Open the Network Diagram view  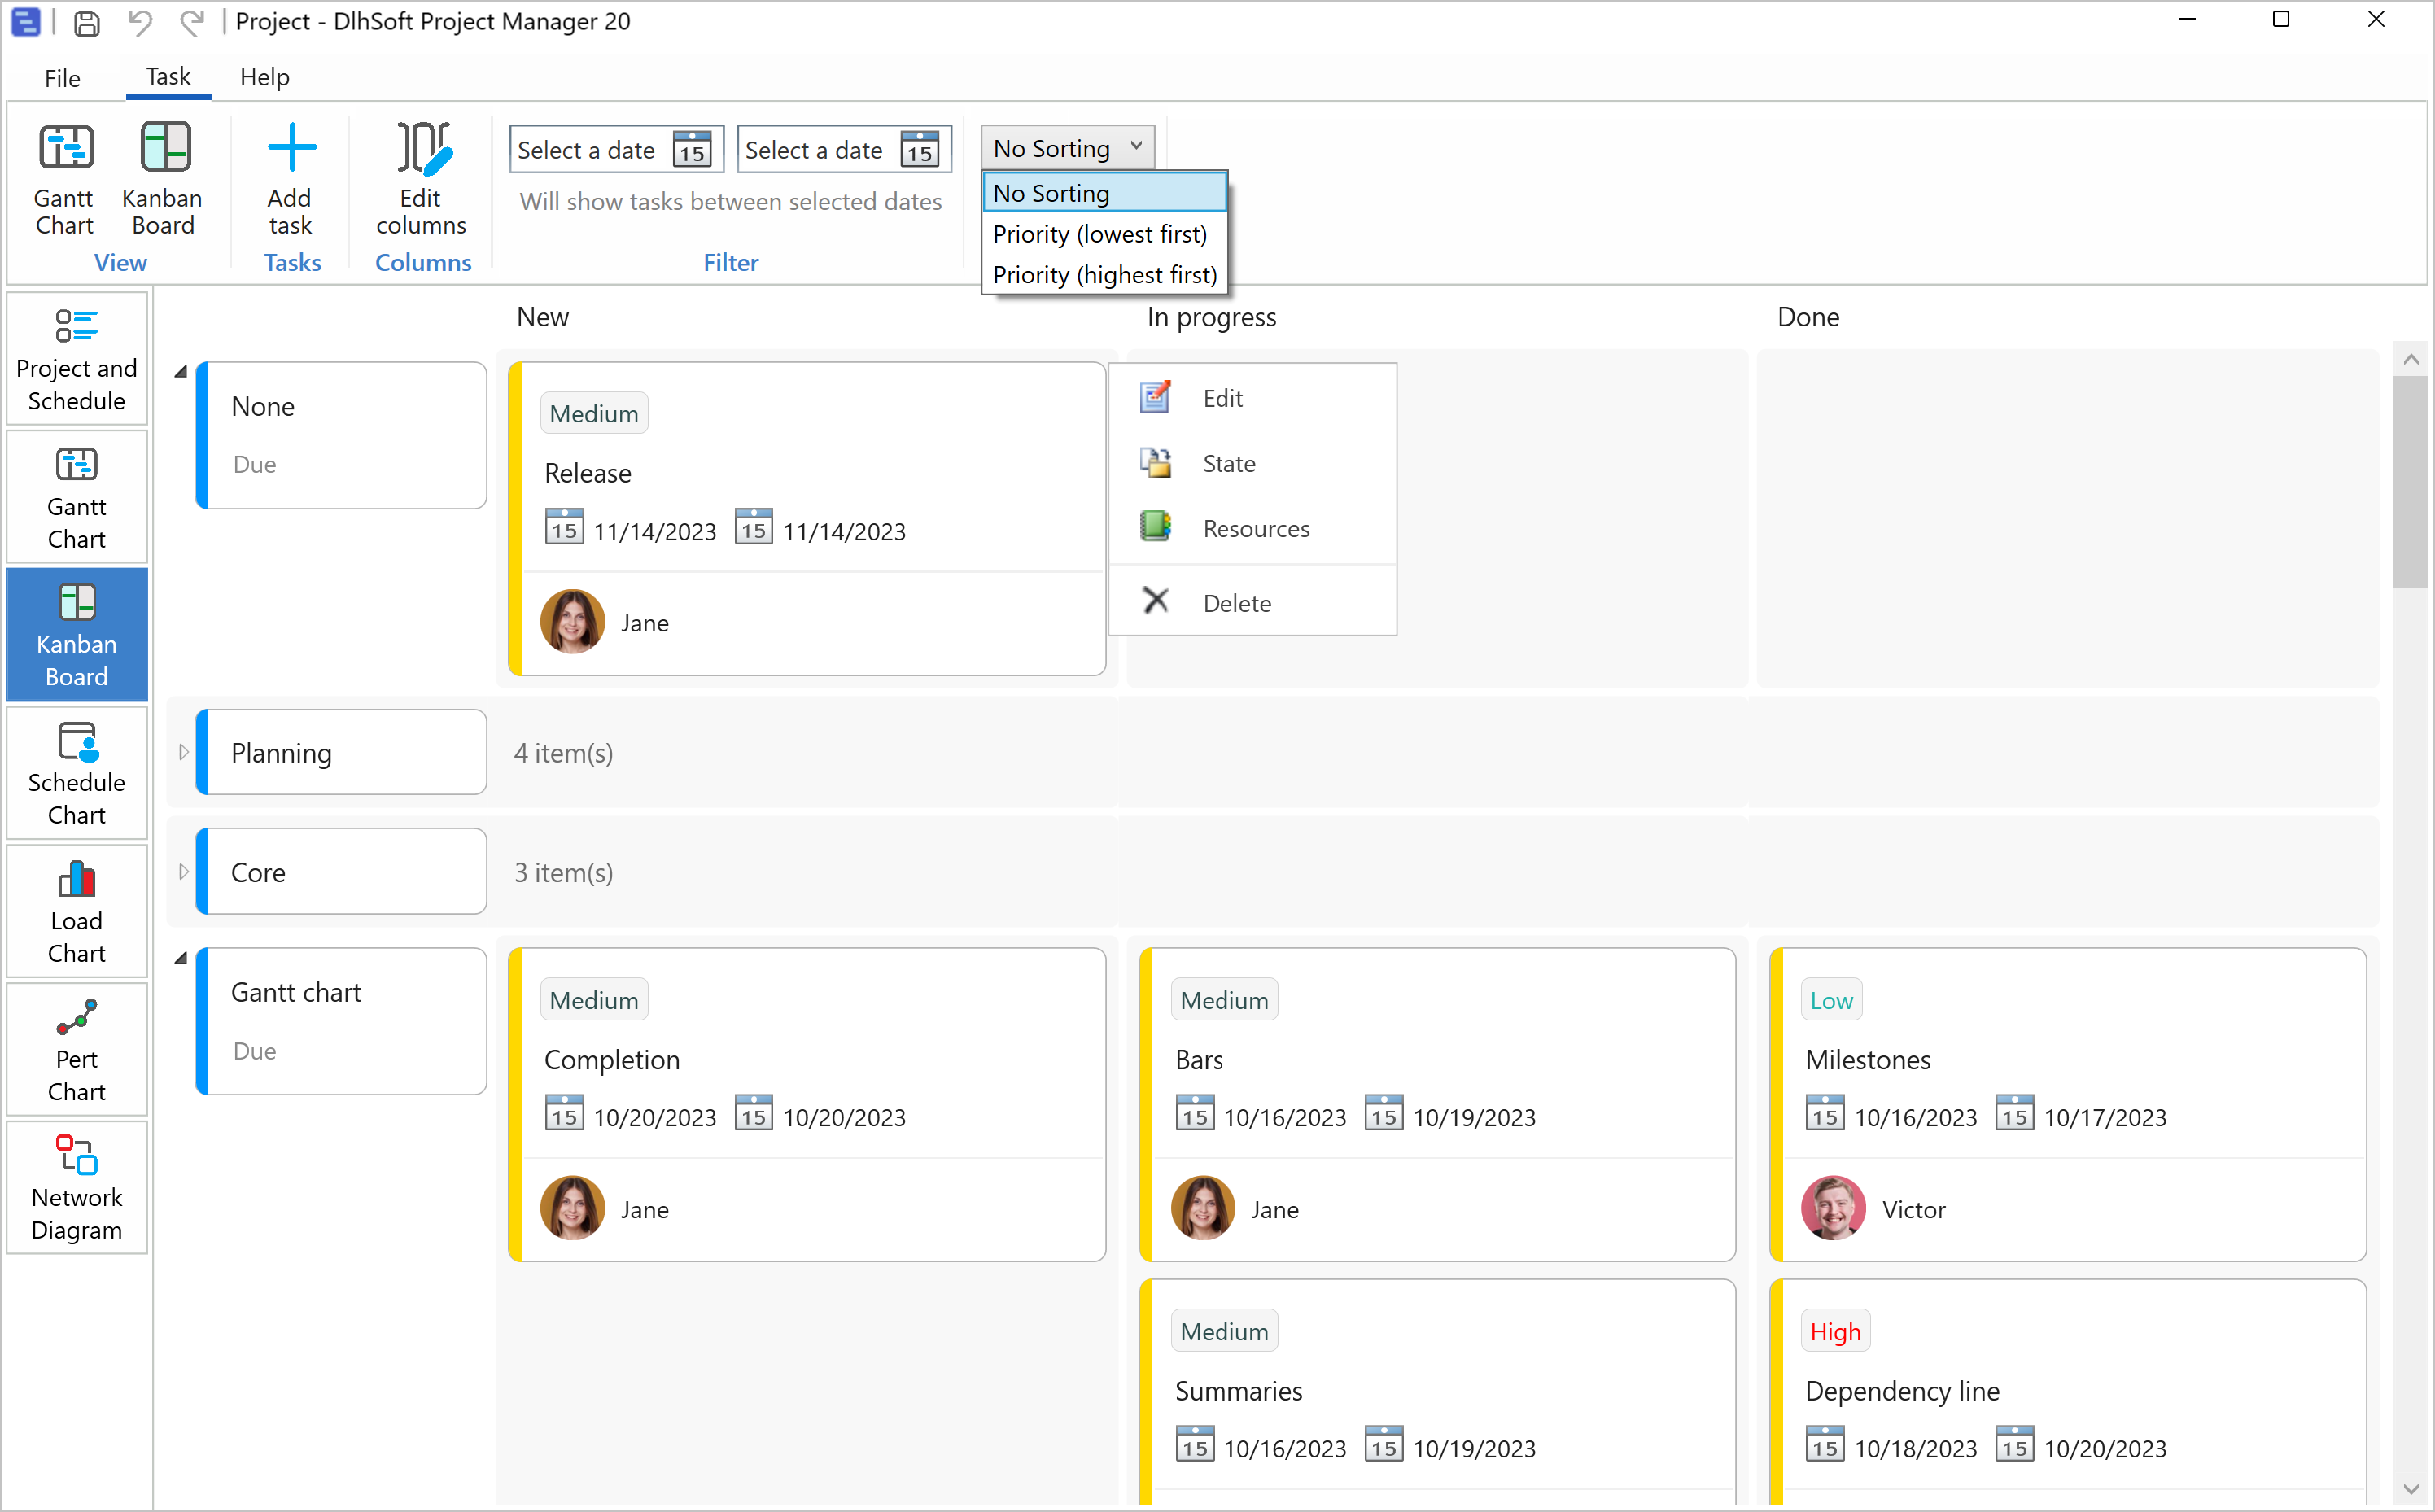76,1186
